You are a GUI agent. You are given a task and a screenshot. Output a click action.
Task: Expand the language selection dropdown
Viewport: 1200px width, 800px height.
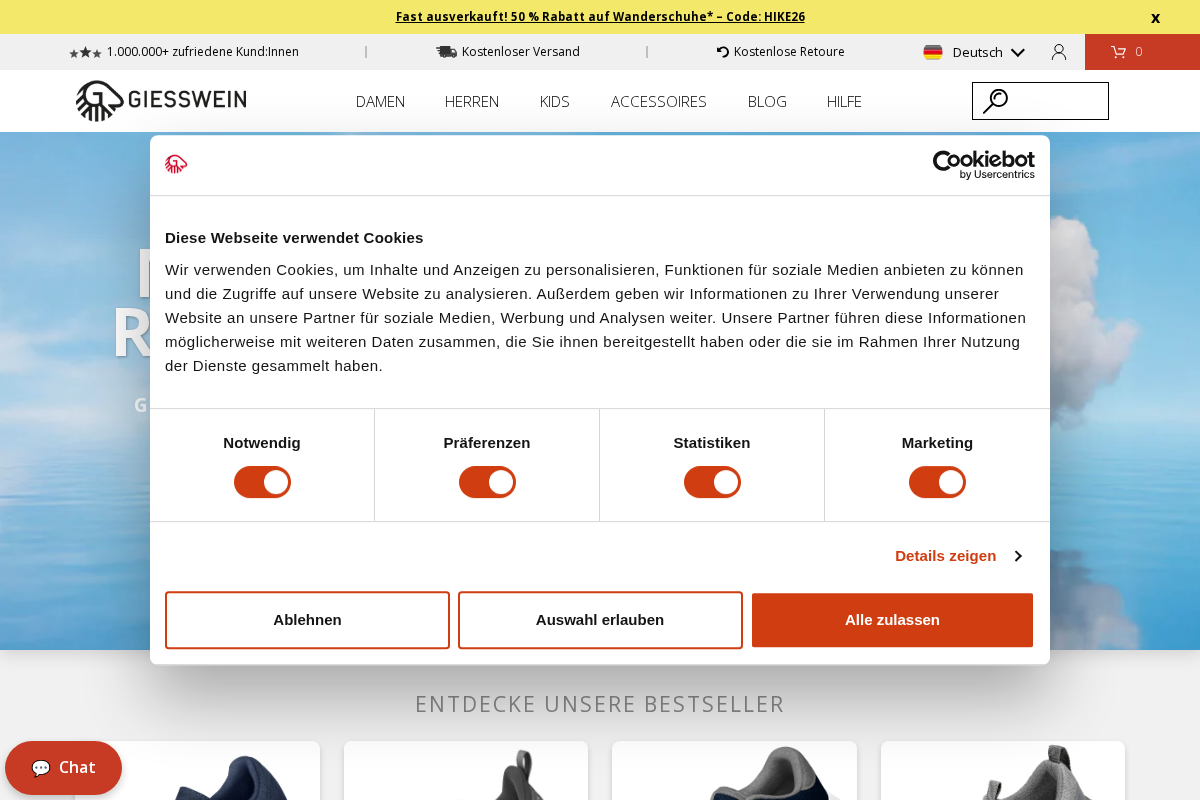point(1018,51)
